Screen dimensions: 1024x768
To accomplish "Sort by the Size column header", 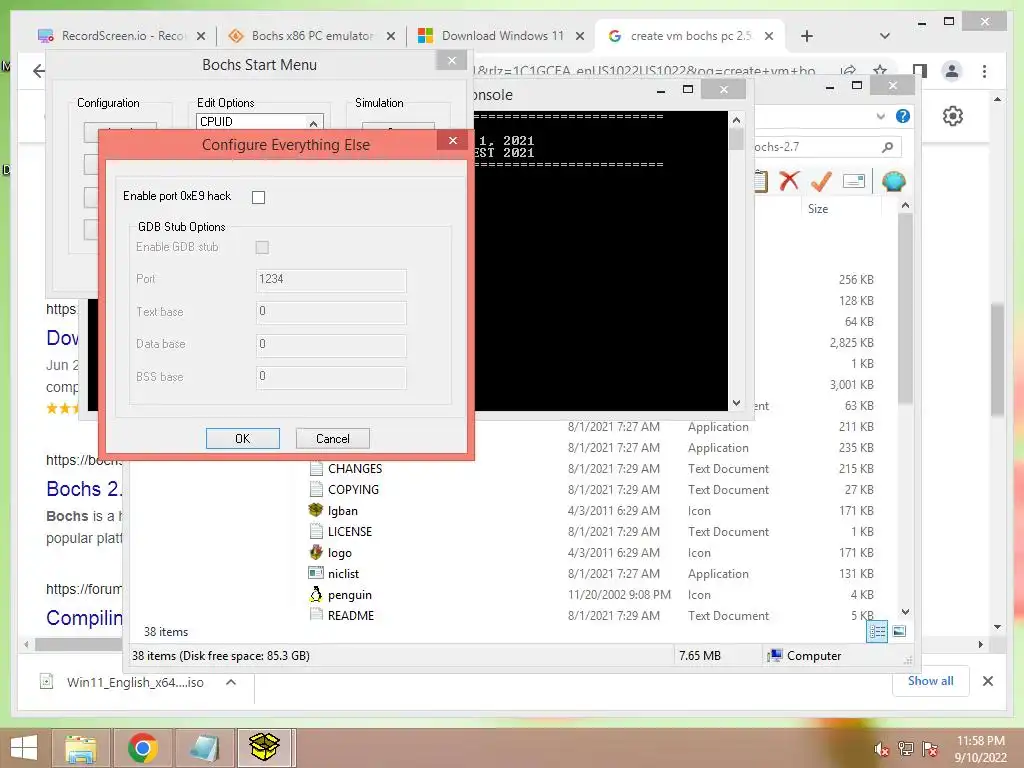I will (818, 209).
